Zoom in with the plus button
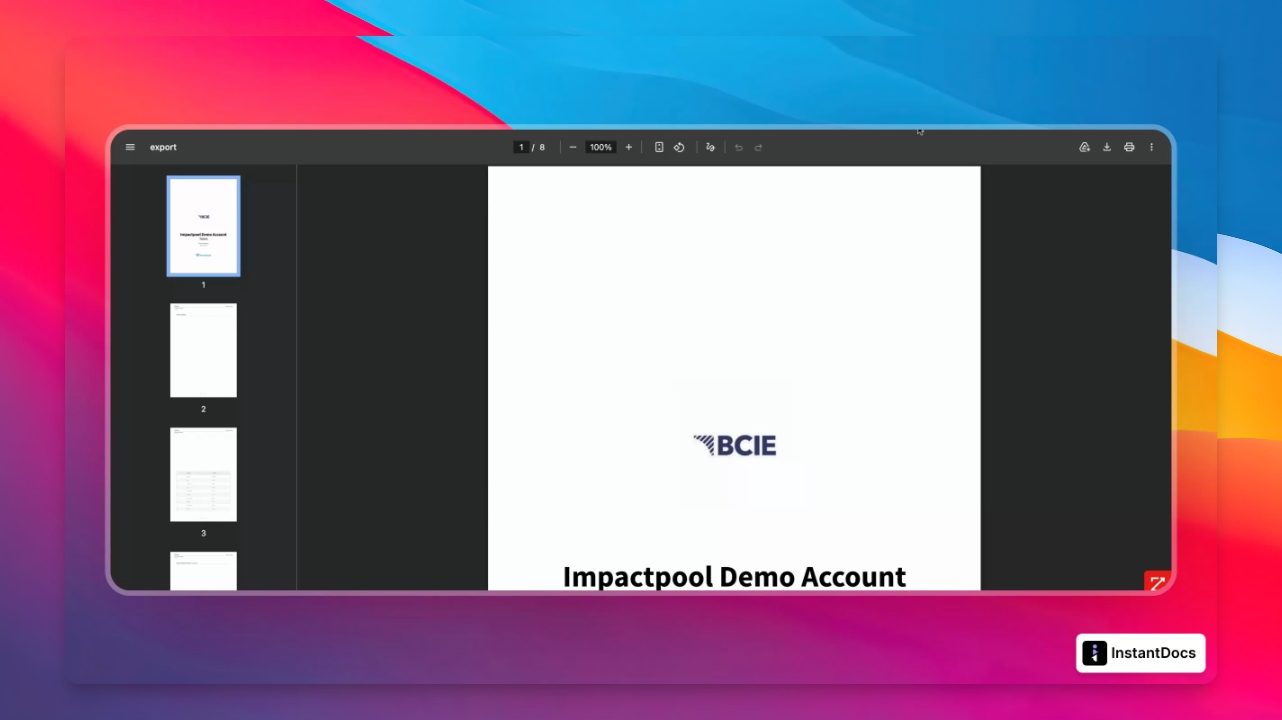Screen dimensions: 1282x720 629,147
